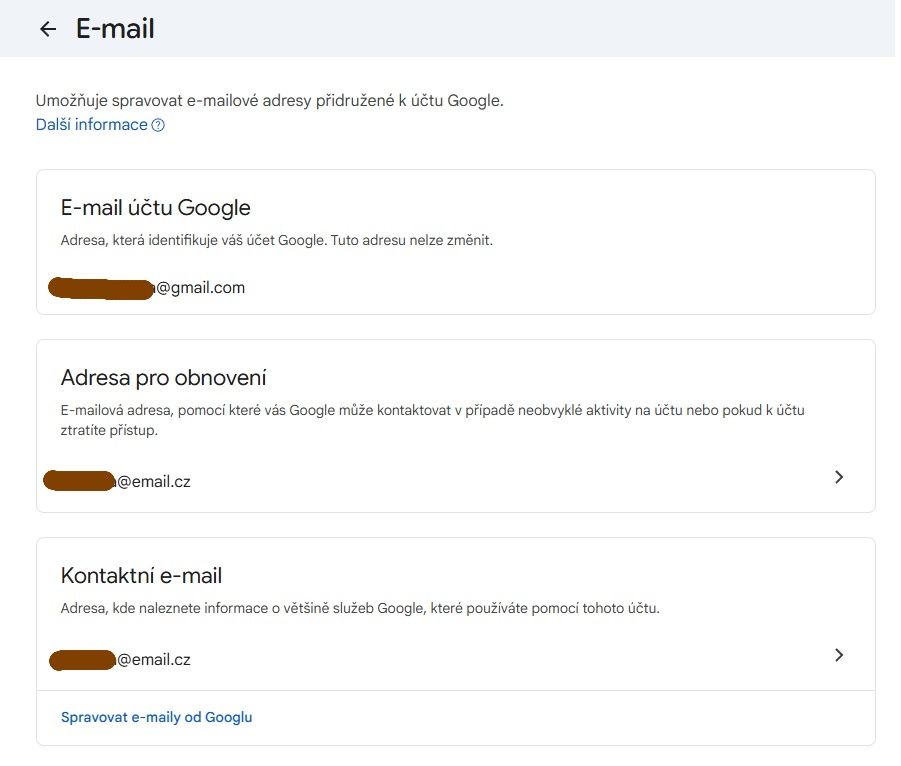Click the E-mail page title
Image resolution: width=901 pixels, height=766 pixels.
click(x=115, y=29)
